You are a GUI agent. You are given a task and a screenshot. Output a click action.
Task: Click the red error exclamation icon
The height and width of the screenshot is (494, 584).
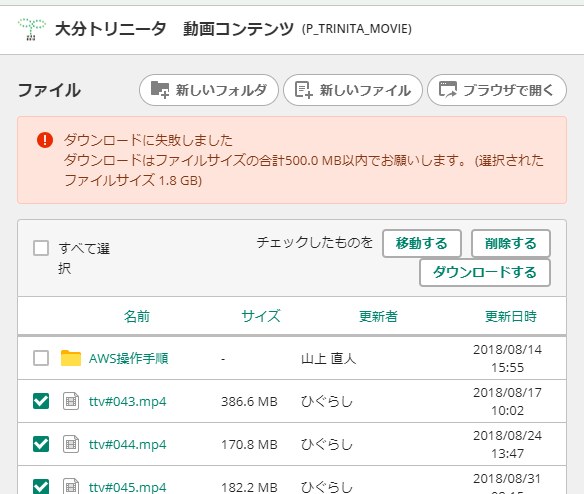pyautogui.click(x=45, y=140)
